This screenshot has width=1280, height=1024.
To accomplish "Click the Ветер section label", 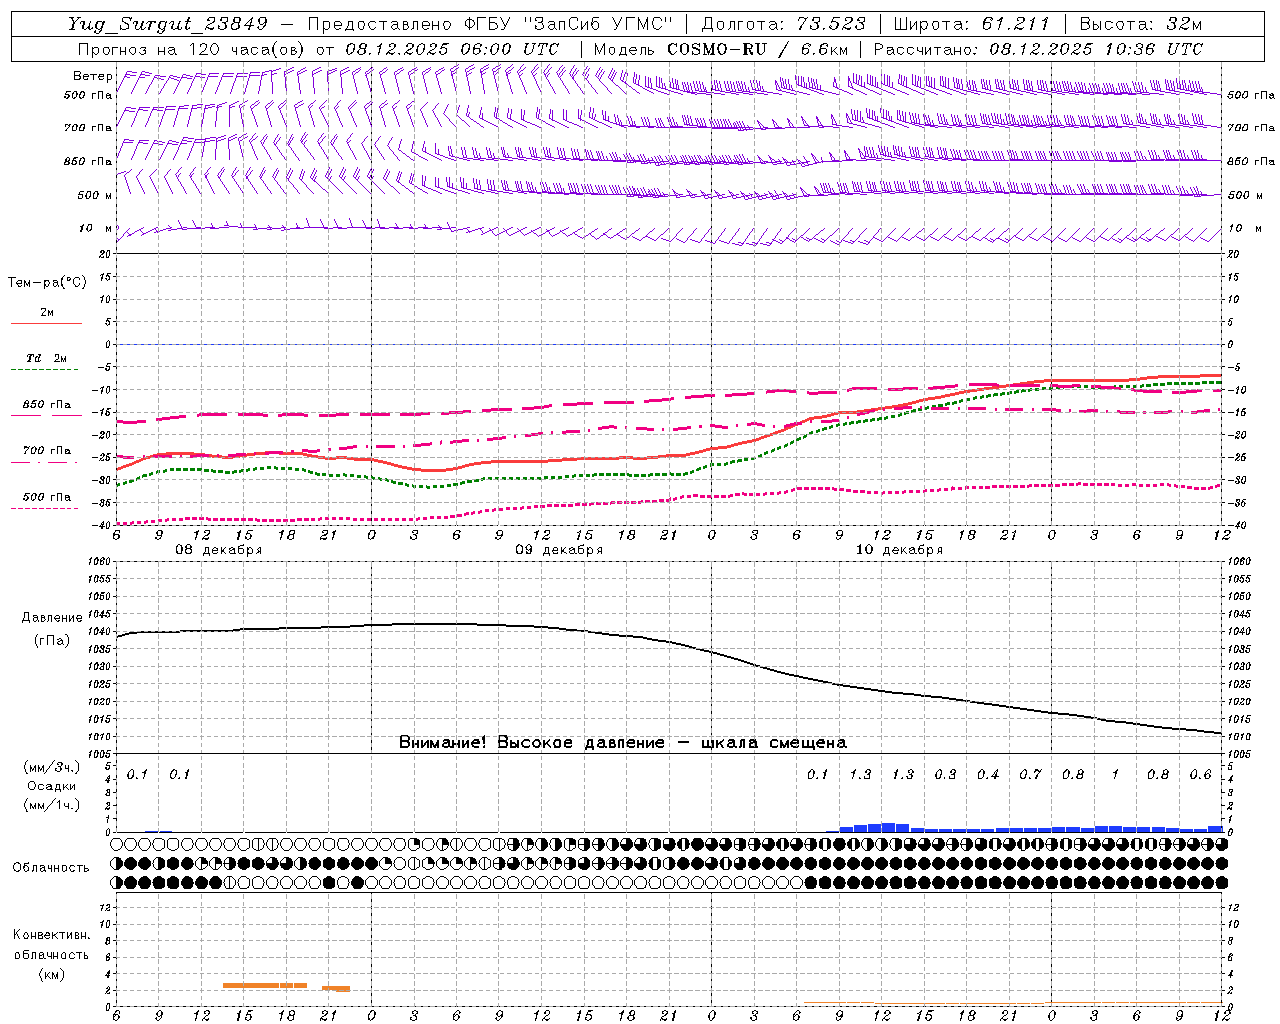I will (92, 76).
